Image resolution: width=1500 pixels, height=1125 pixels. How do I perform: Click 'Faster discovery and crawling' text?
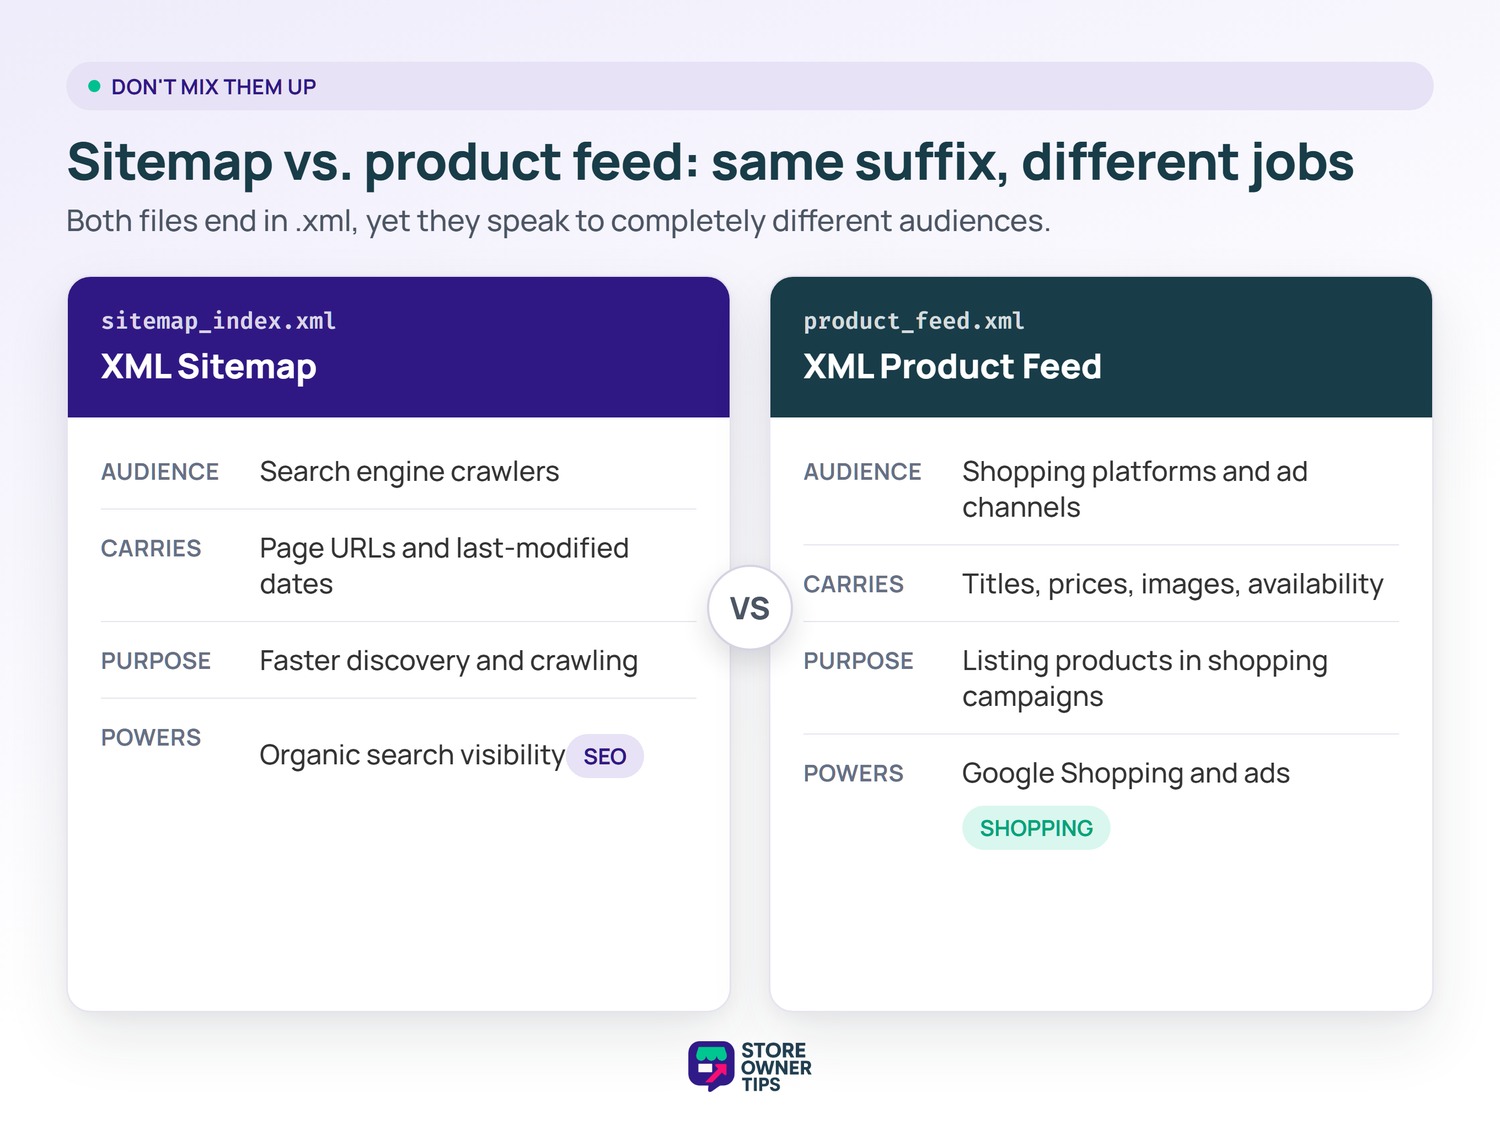(x=448, y=661)
